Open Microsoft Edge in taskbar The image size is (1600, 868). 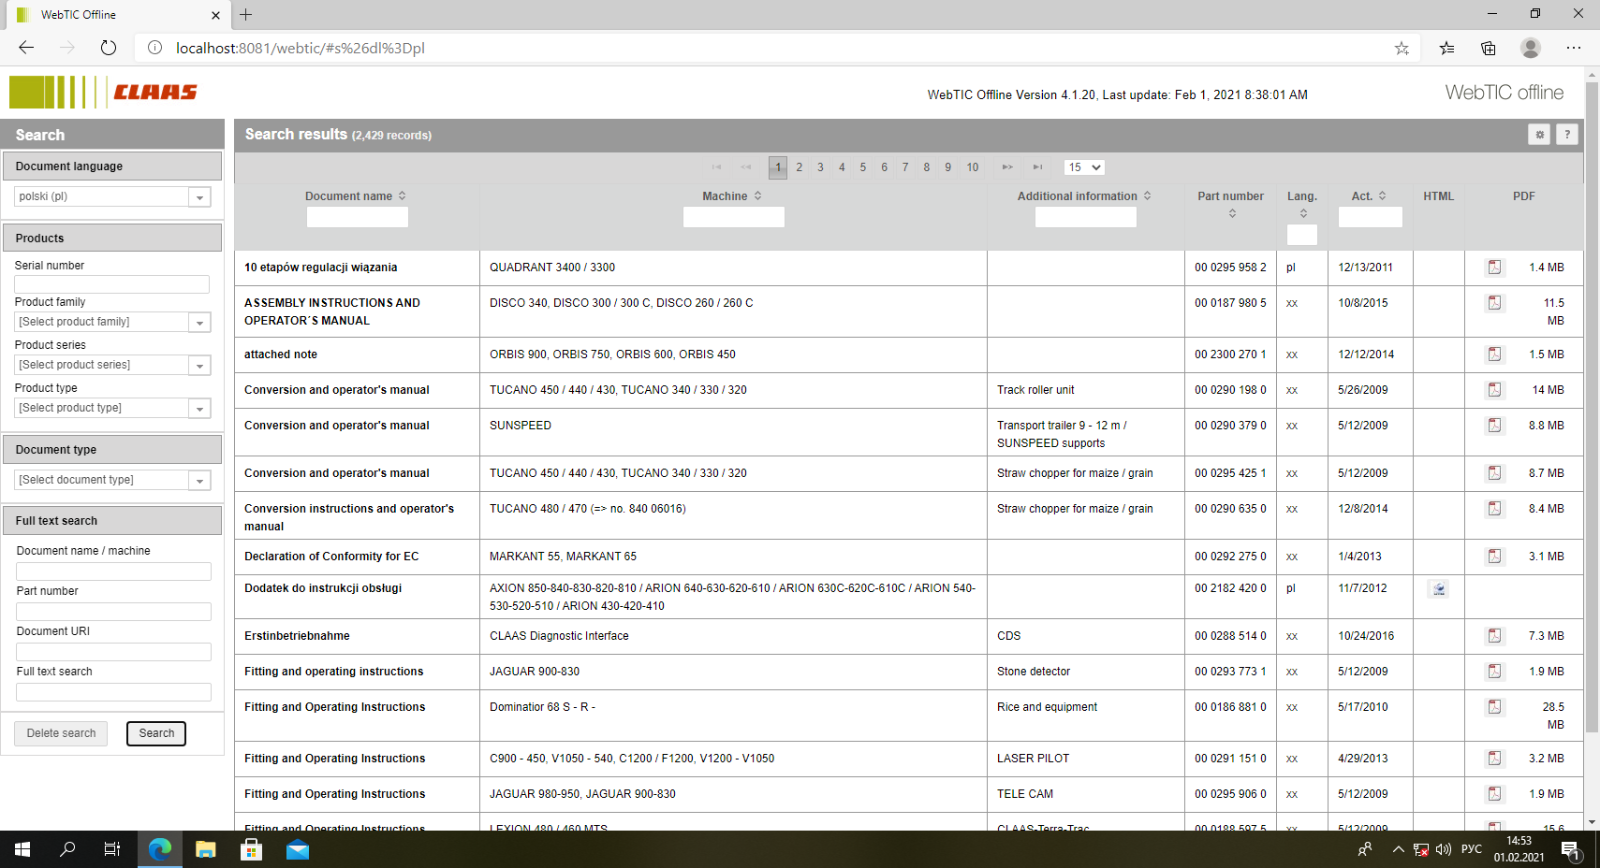tap(160, 850)
